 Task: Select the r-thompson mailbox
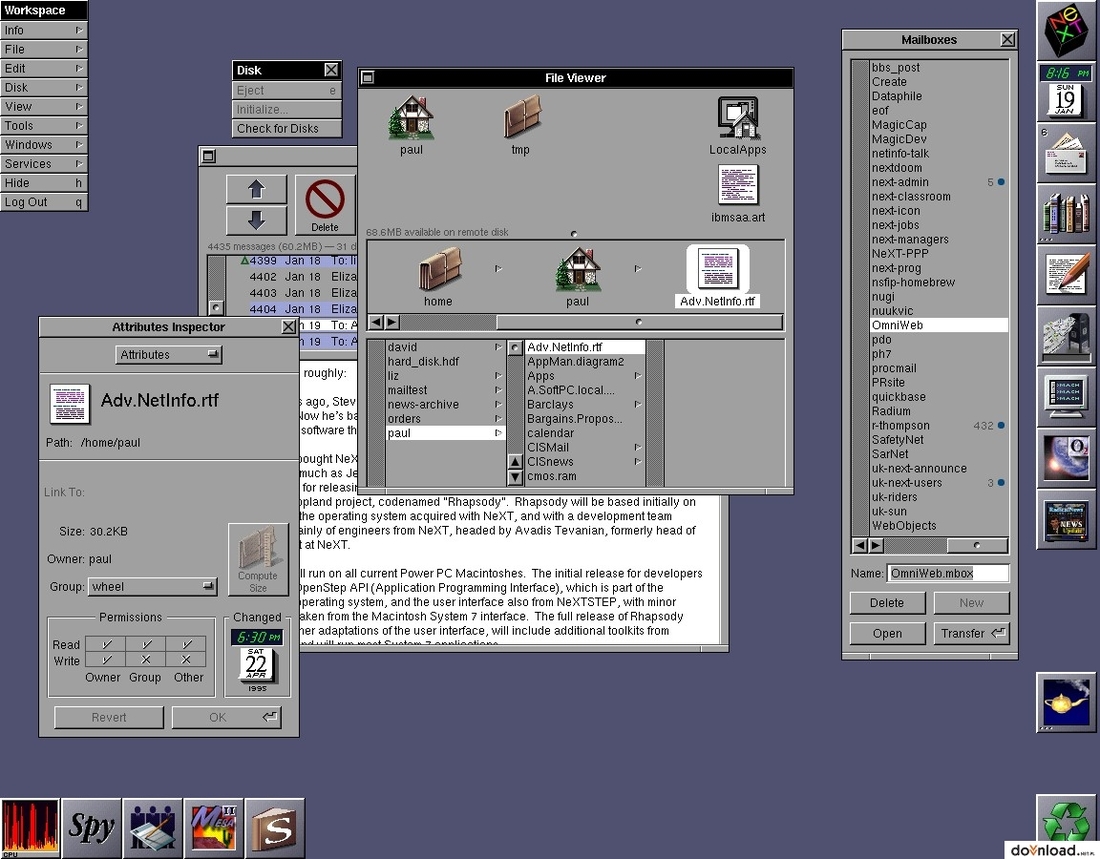click(939, 425)
